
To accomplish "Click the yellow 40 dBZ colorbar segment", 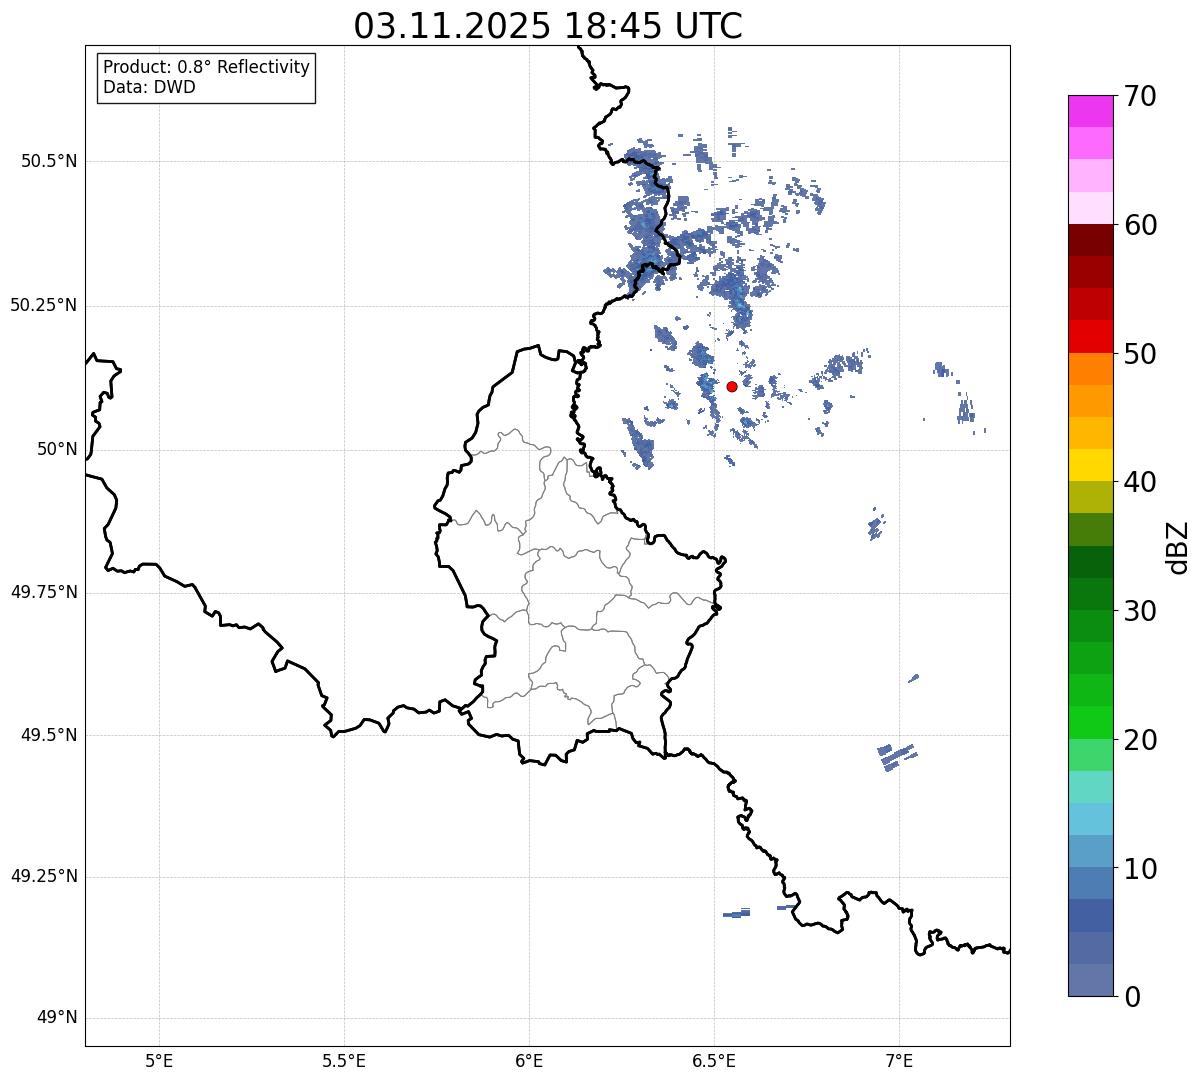I will (x=1084, y=465).
